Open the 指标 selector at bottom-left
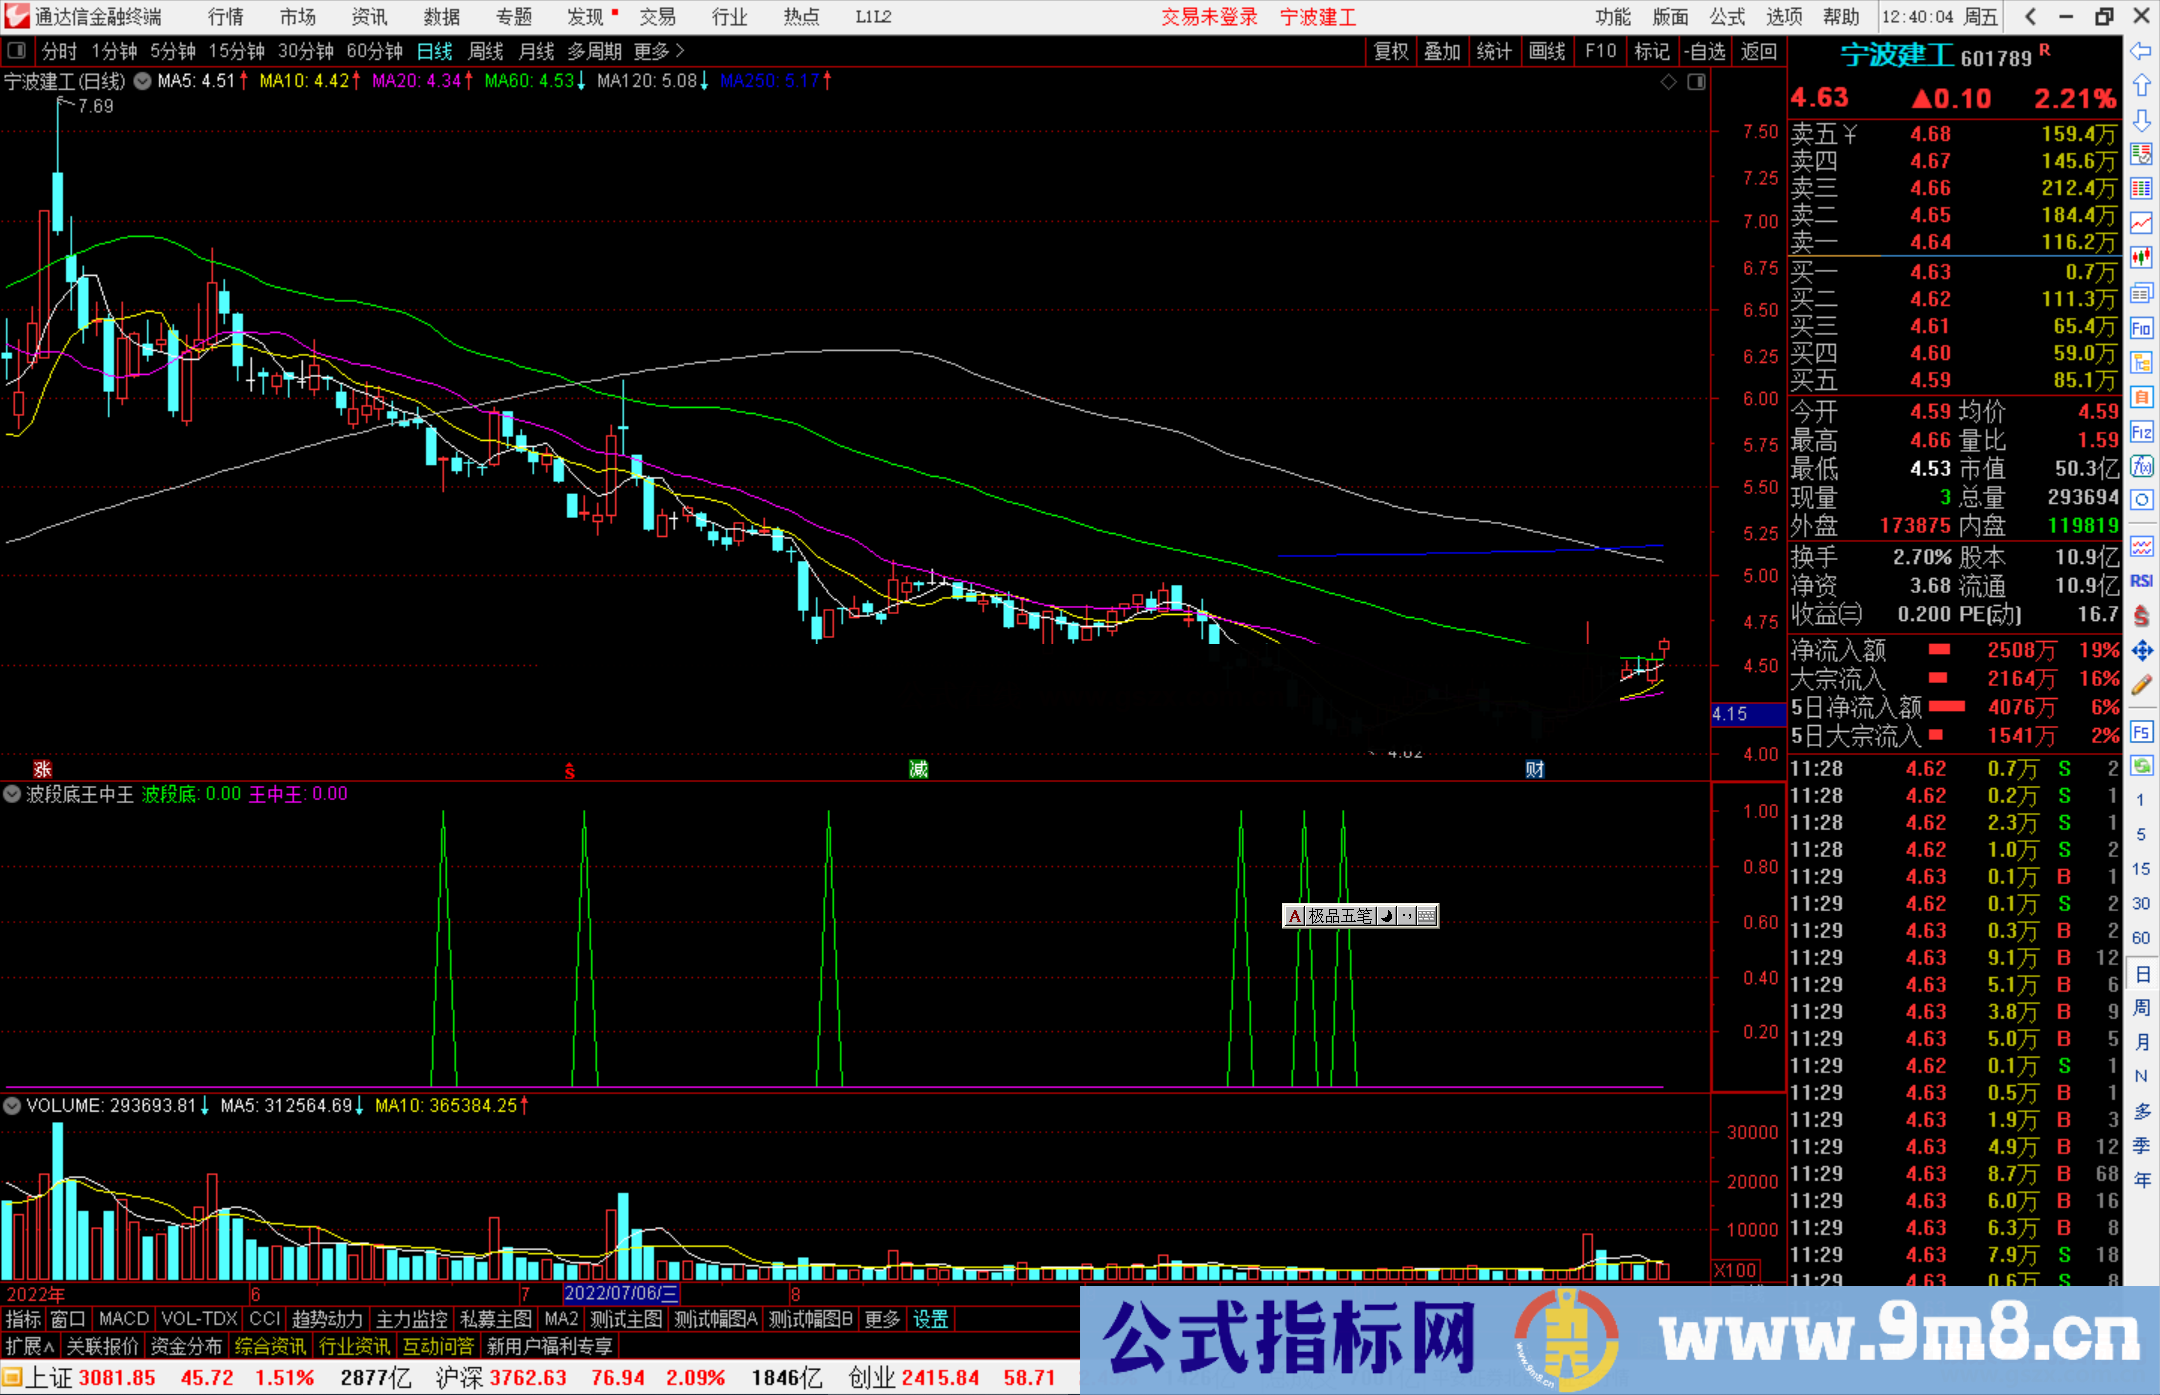The image size is (2160, 1395). [x=23, y=1320]
